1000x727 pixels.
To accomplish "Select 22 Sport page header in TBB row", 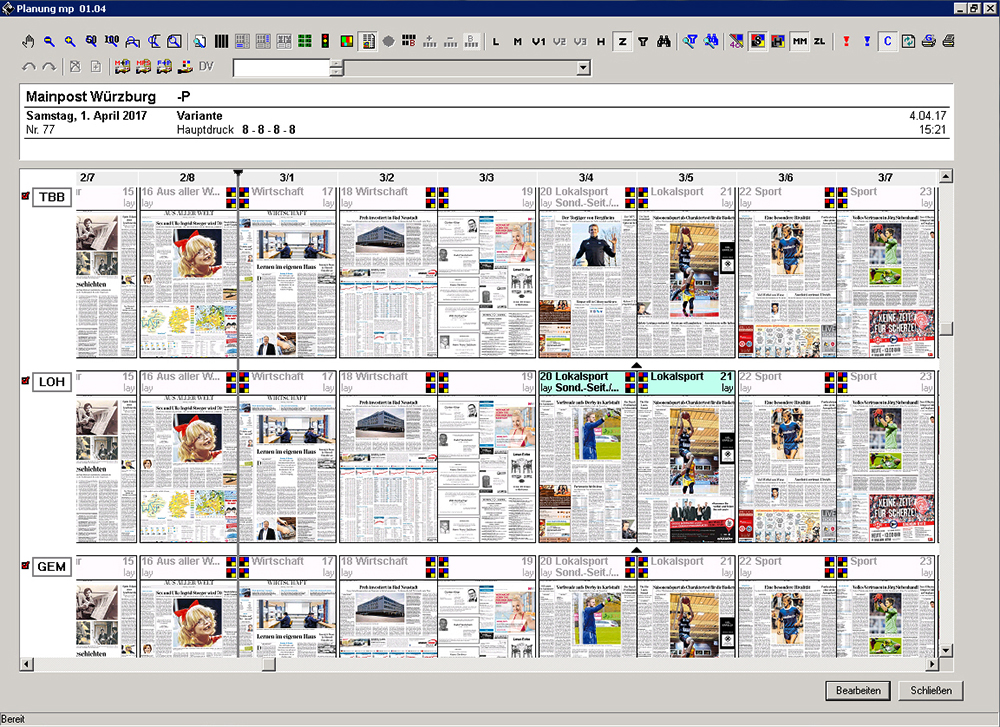I will coord(786,197).
